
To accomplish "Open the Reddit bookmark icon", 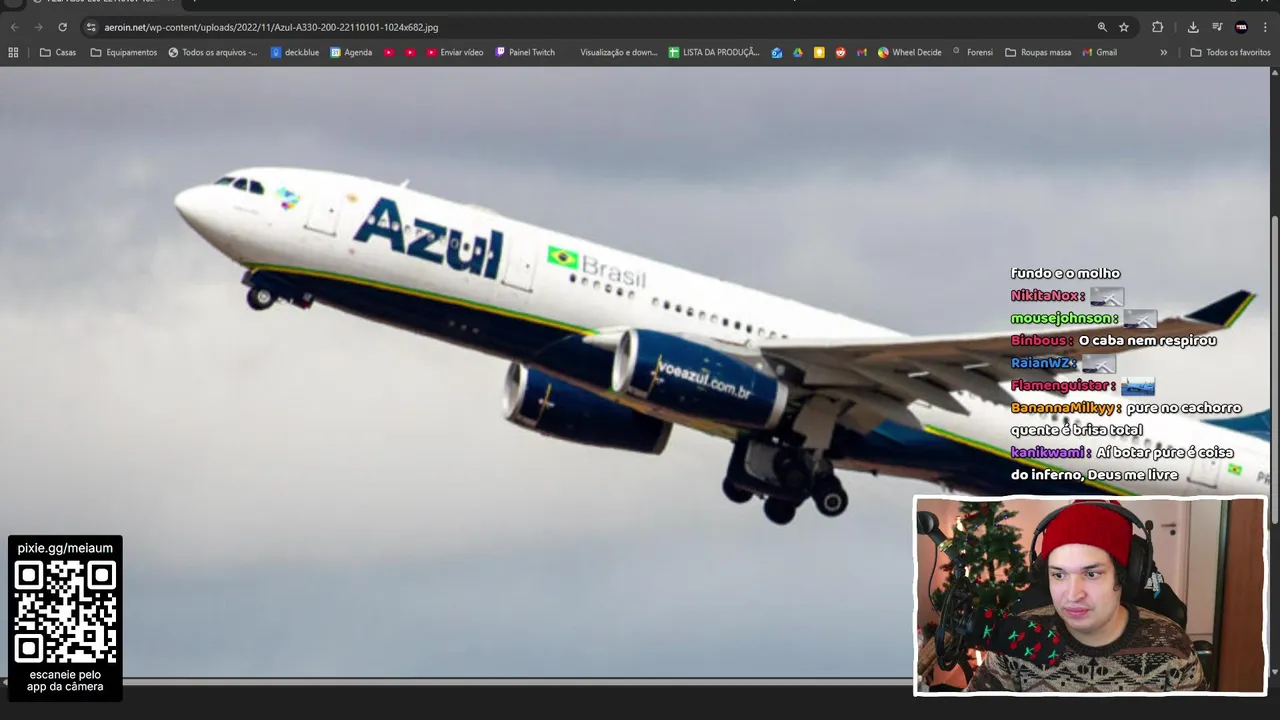I will [x=840, y=52].
